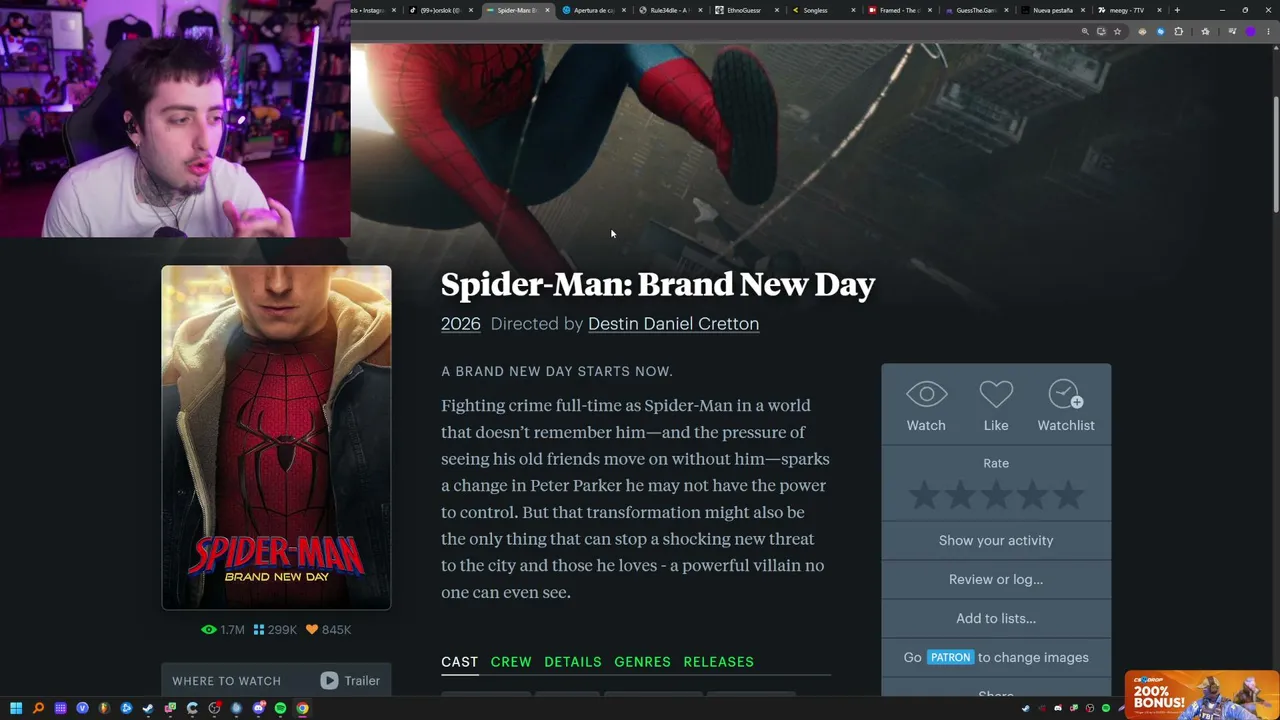Open Google Chrome from the taskbar
Image resolution: width=1280 pixels, height=720 pixels.
click(x=302, y=709)
